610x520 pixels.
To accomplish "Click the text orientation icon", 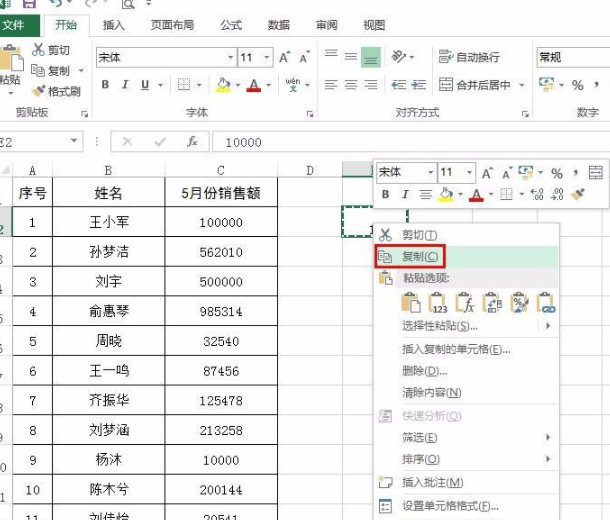I will click(399, 57).
